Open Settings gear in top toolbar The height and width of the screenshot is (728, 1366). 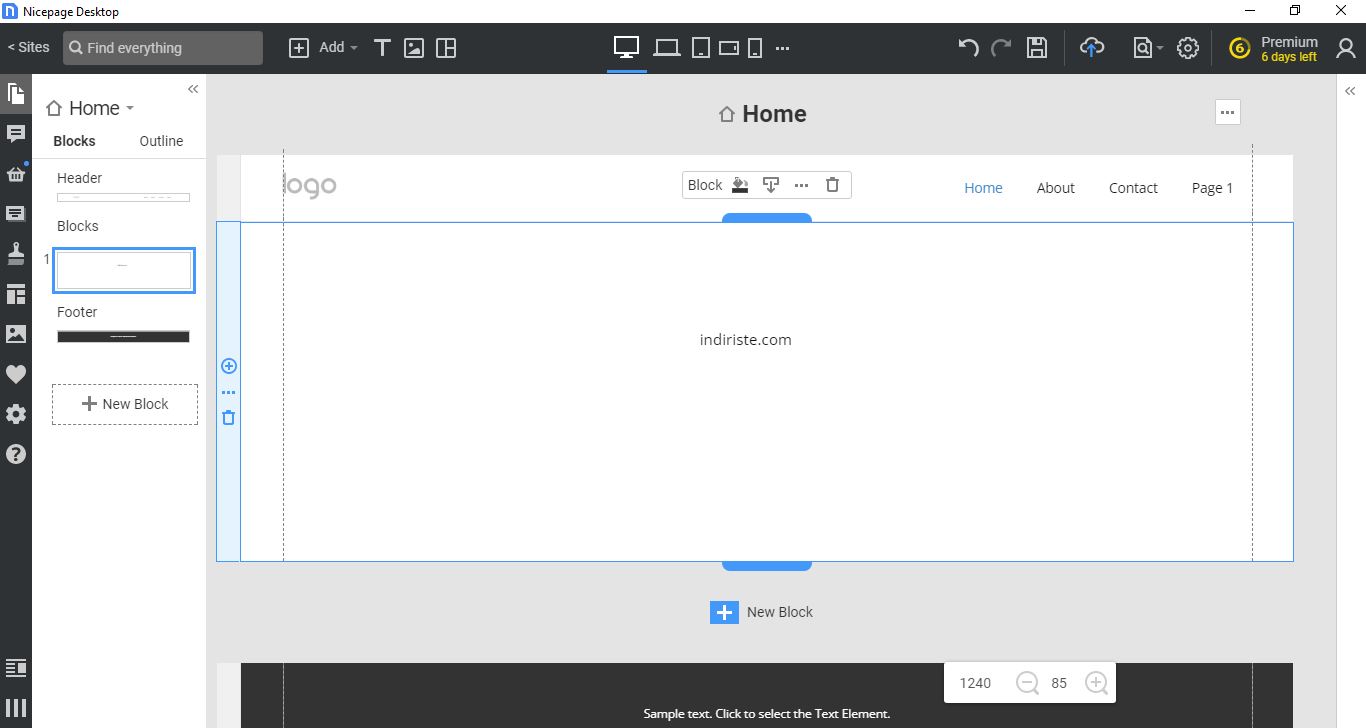tap(1188, 48)
